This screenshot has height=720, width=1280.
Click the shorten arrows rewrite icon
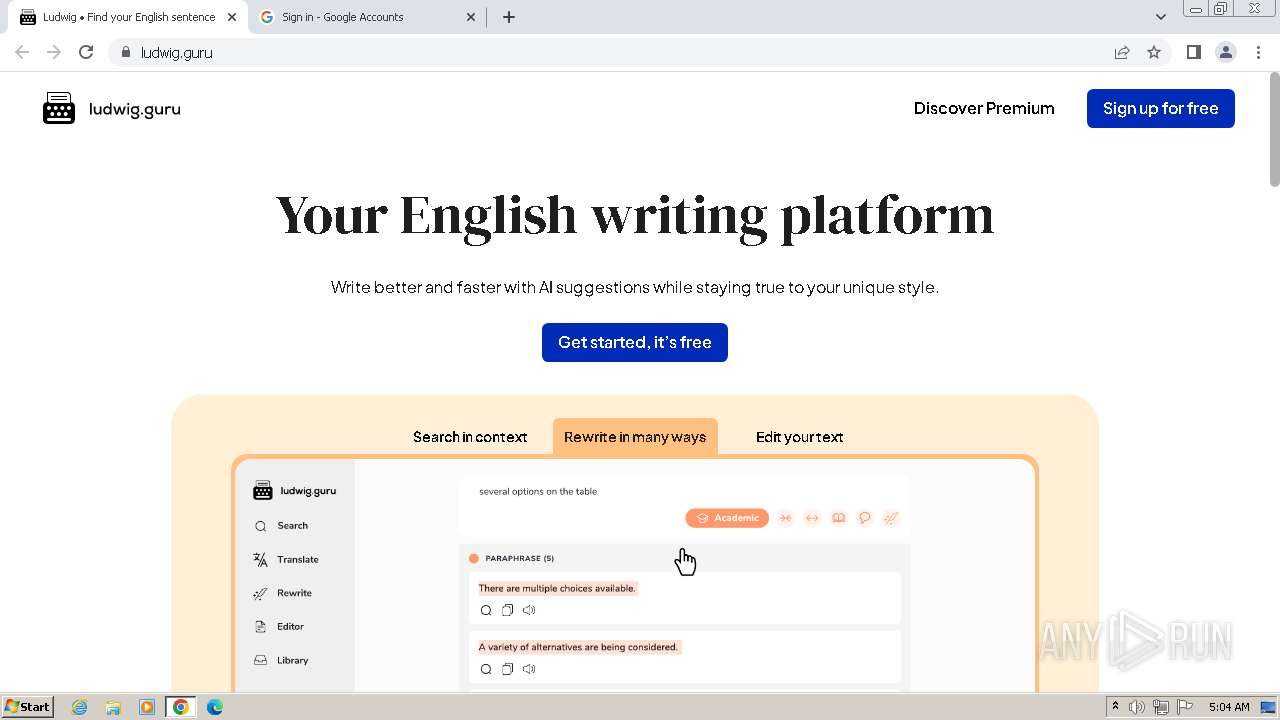pos(786,518)
